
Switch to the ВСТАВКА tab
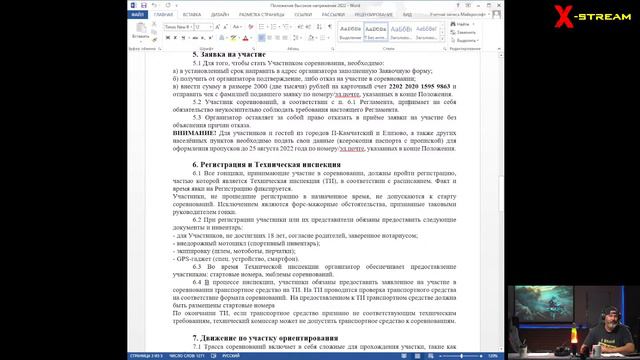tap(192, 14)
